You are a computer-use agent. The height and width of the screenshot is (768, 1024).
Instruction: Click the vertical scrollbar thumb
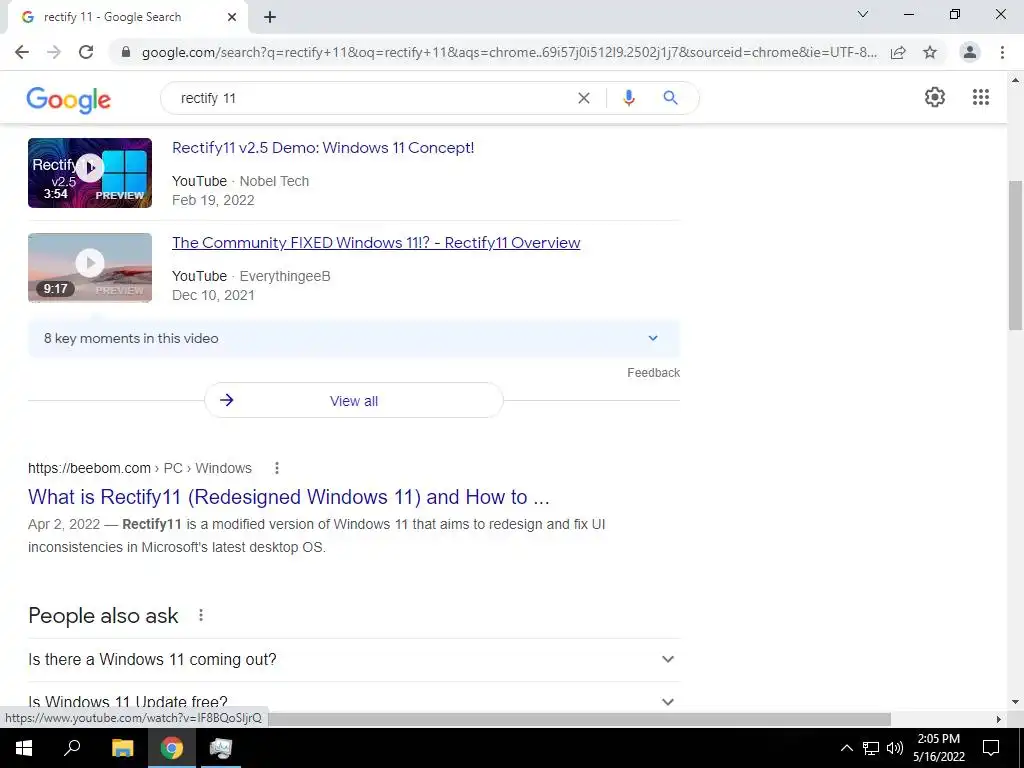[x=1016, y=255]
